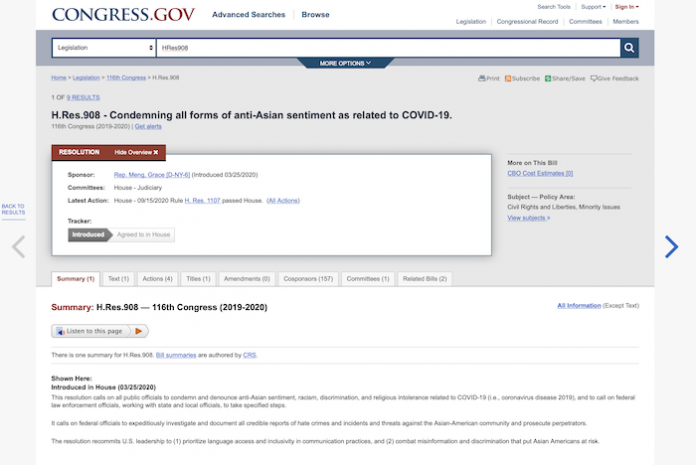The height and width of the screenshot is (465, 696).
Task: Open Search Tools link
Action: click(554, 7)
